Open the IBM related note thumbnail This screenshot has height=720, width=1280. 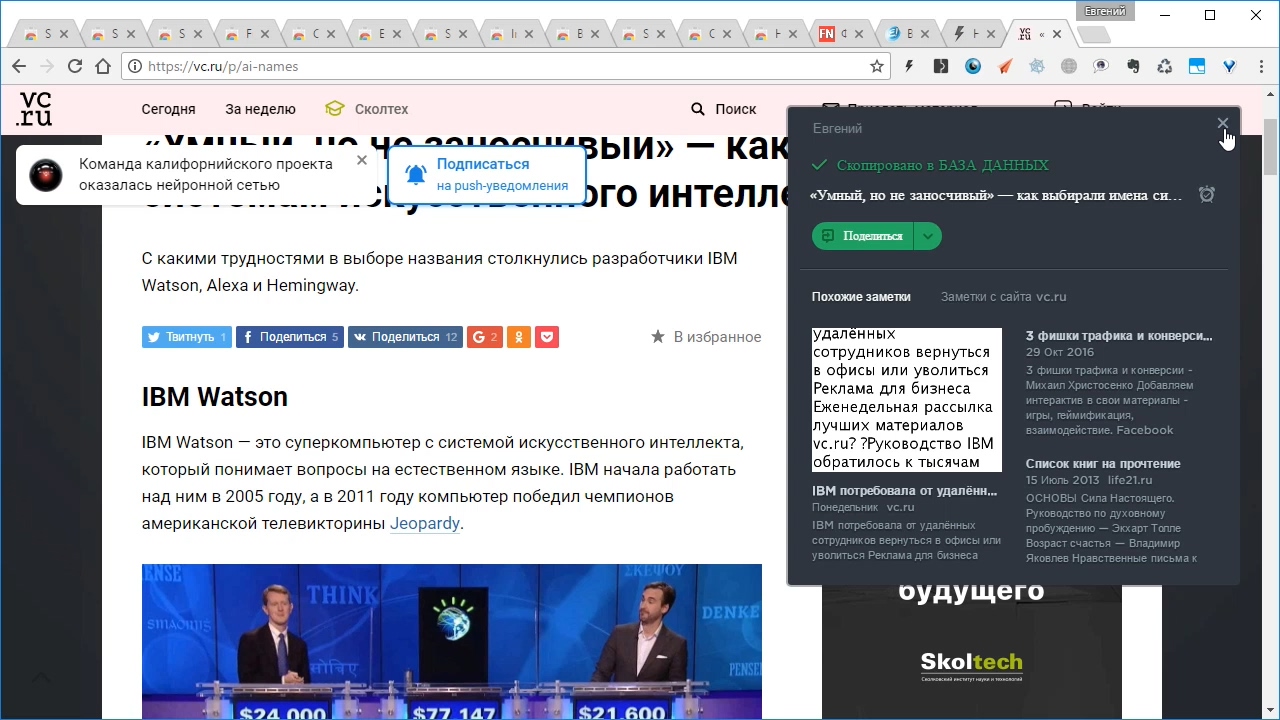click(907, 400)
